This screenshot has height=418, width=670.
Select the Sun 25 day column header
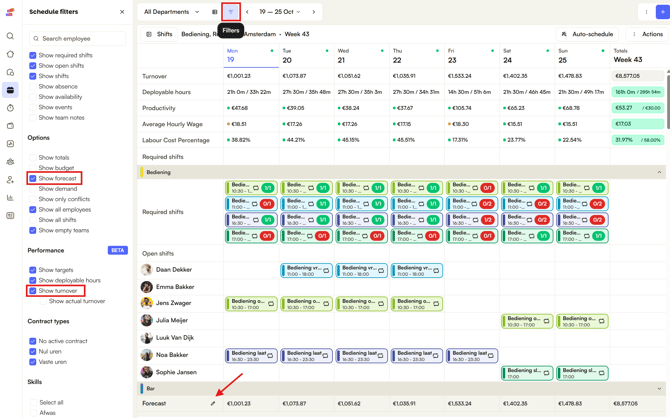click(x=582, y=56)
